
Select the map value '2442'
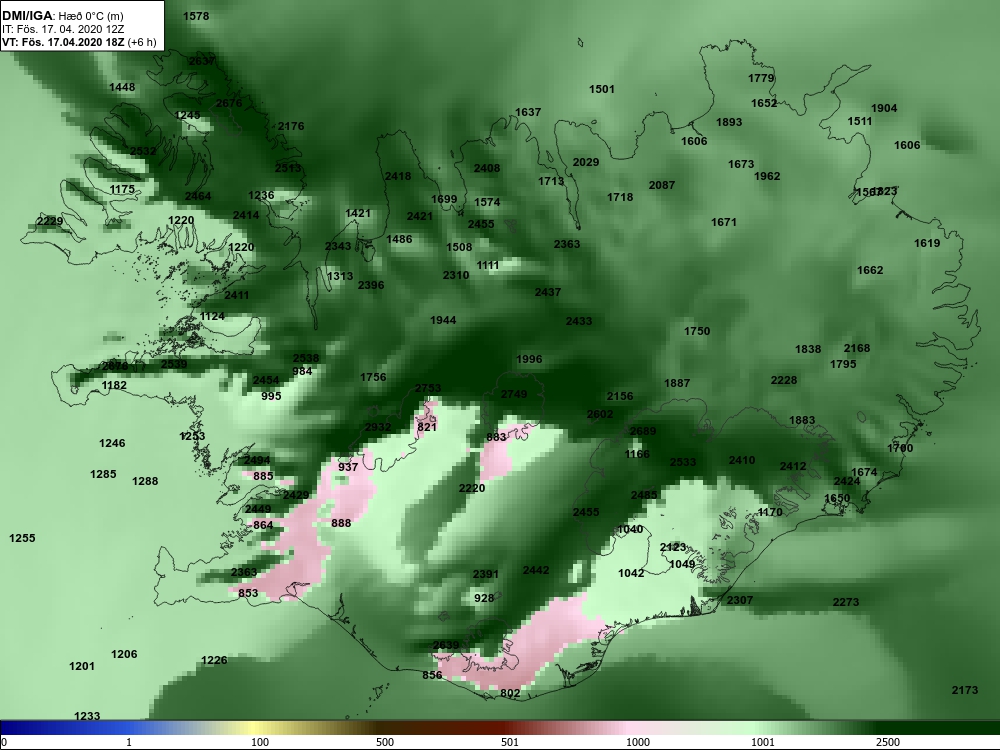(x=536, y=570)
